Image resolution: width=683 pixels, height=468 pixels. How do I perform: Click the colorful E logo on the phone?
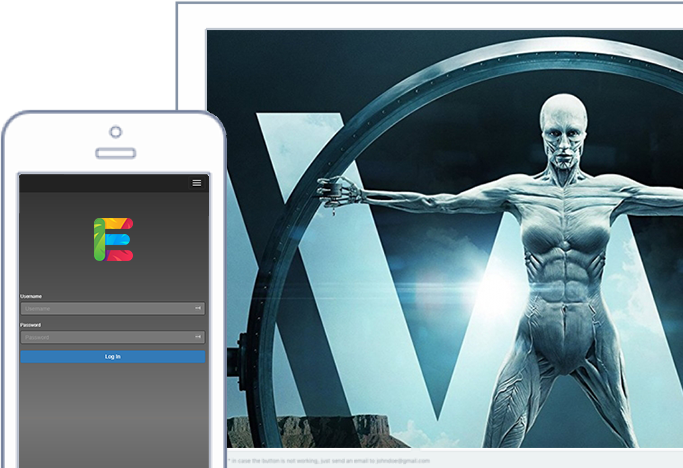[114, 239]
